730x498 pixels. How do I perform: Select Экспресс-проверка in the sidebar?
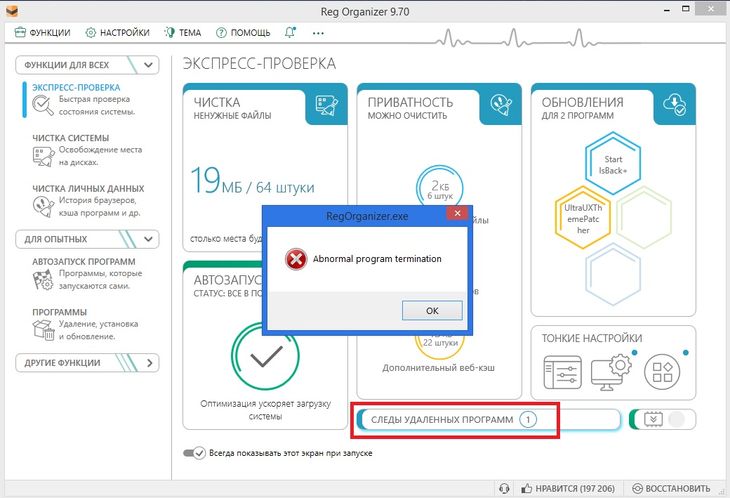point(83,99)
